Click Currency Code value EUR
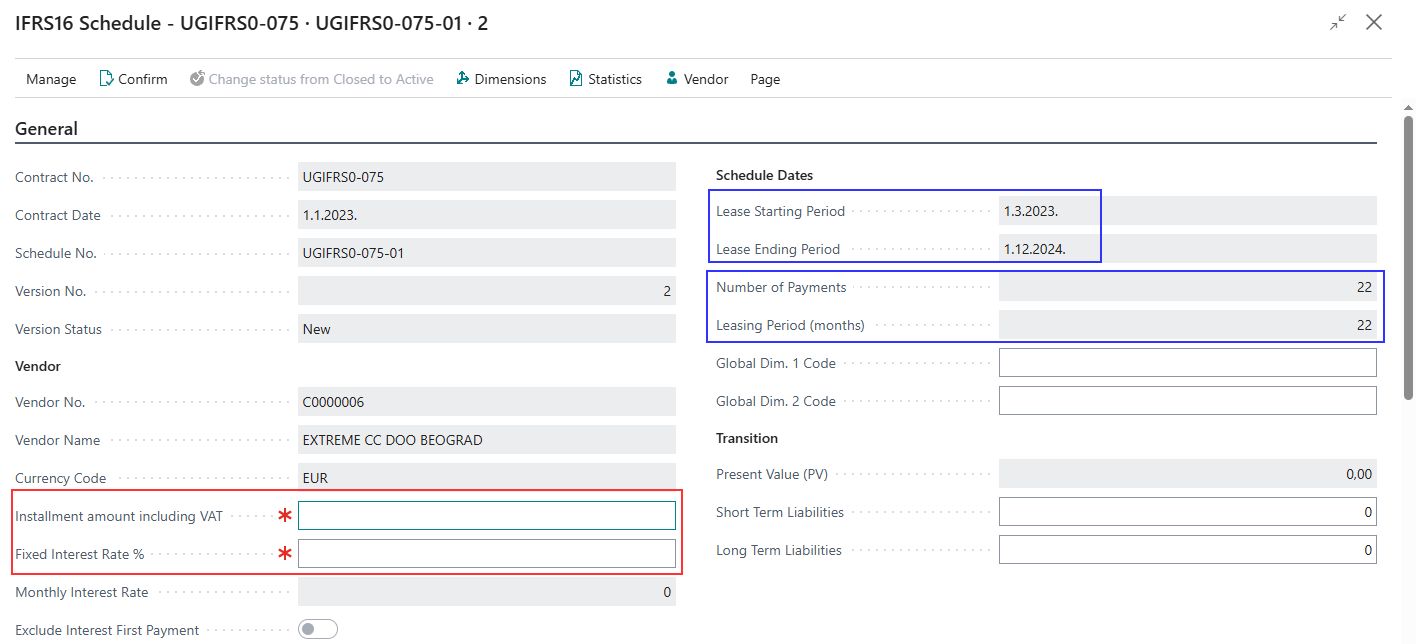This screenshot has height=644, width=1416. point(487,478)
